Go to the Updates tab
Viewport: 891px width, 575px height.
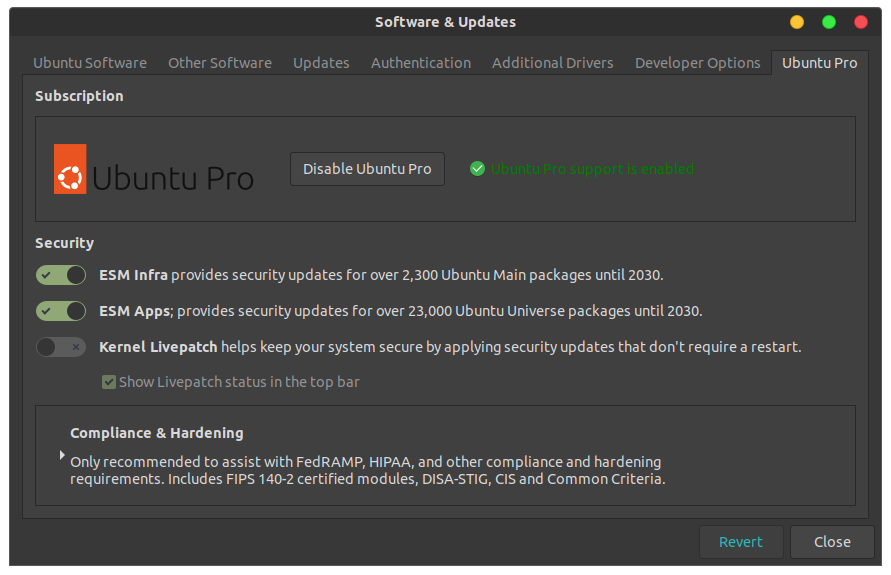(321, 62)
